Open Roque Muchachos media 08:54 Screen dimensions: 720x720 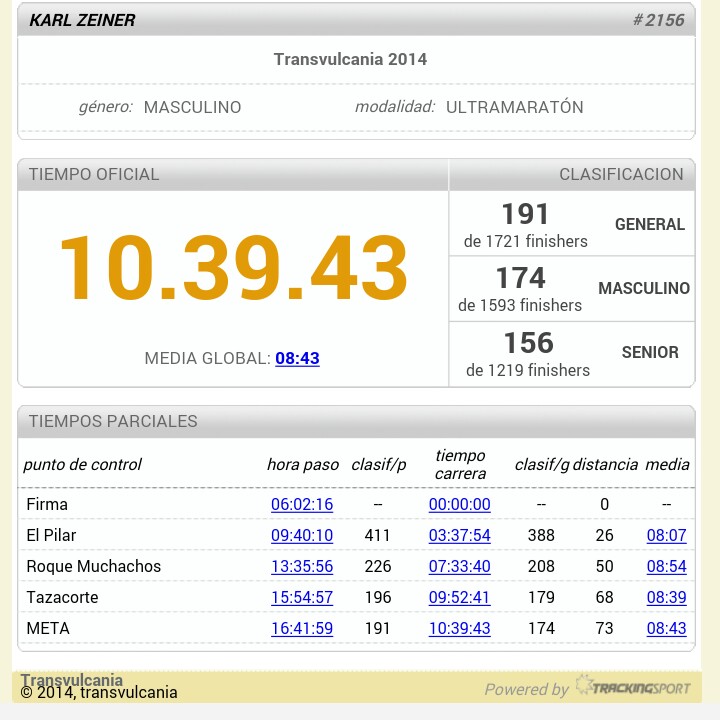pyautogui.click(x=666, y=567)
